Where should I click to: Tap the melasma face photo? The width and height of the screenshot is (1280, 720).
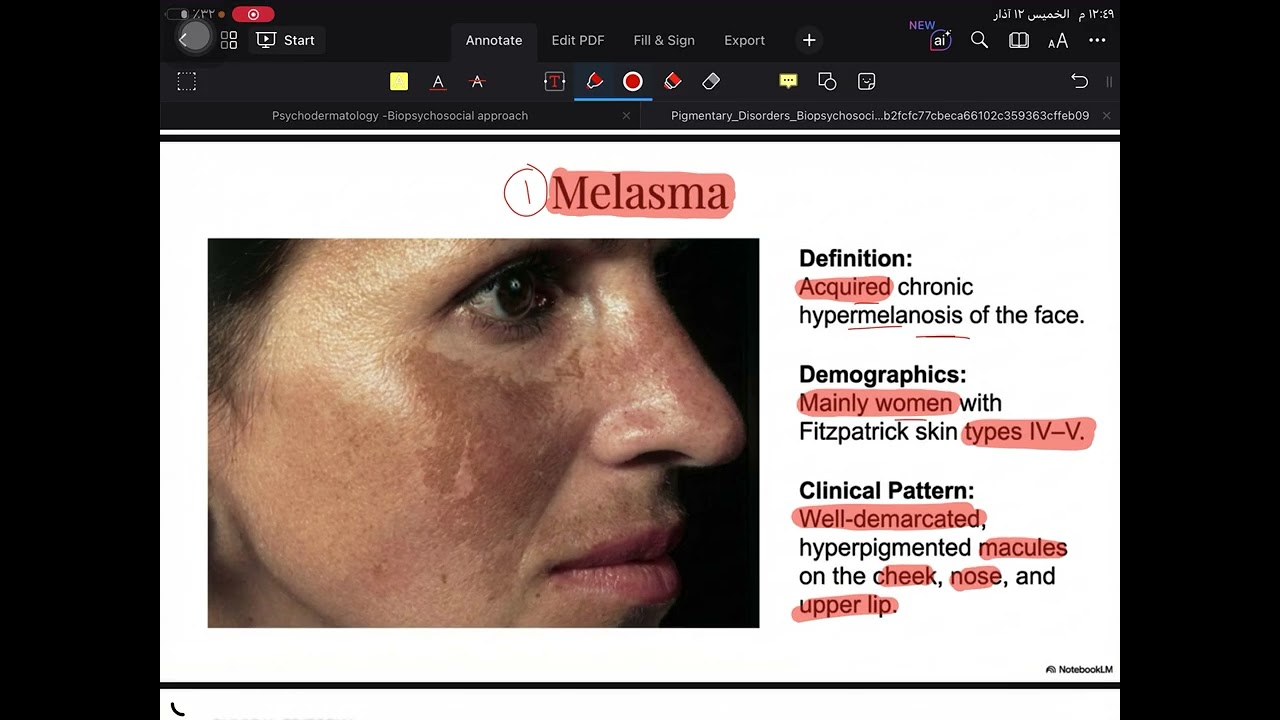tap(483, 433)
